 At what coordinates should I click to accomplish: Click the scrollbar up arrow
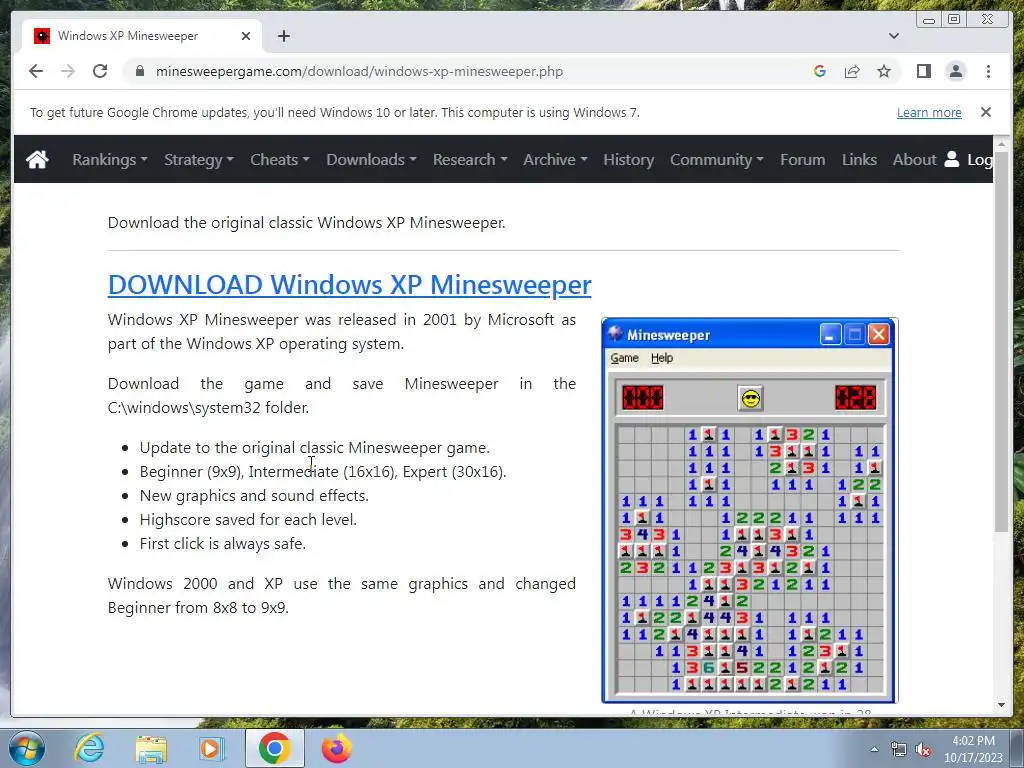tap(1001, 143)
